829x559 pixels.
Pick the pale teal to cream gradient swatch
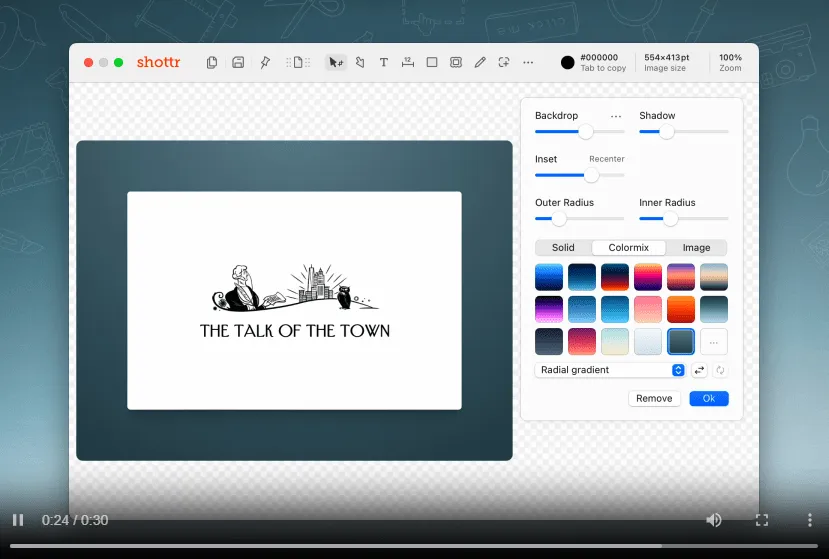point(615,341)
